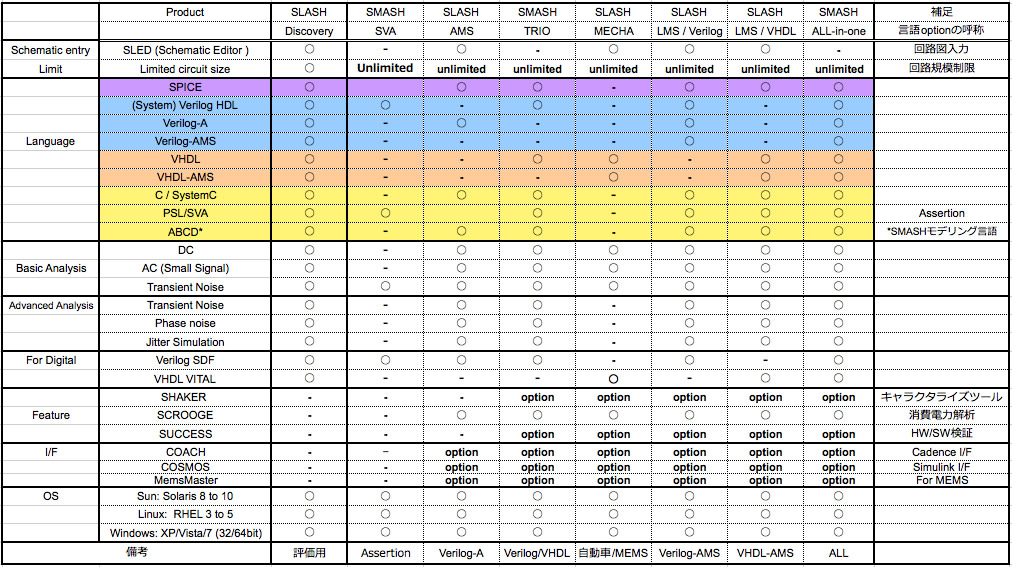Select the Windows: XP/Vista/7 (32/64bit) row label
The width and height of the screenshot is (1012, 567).
click(186, 531)
